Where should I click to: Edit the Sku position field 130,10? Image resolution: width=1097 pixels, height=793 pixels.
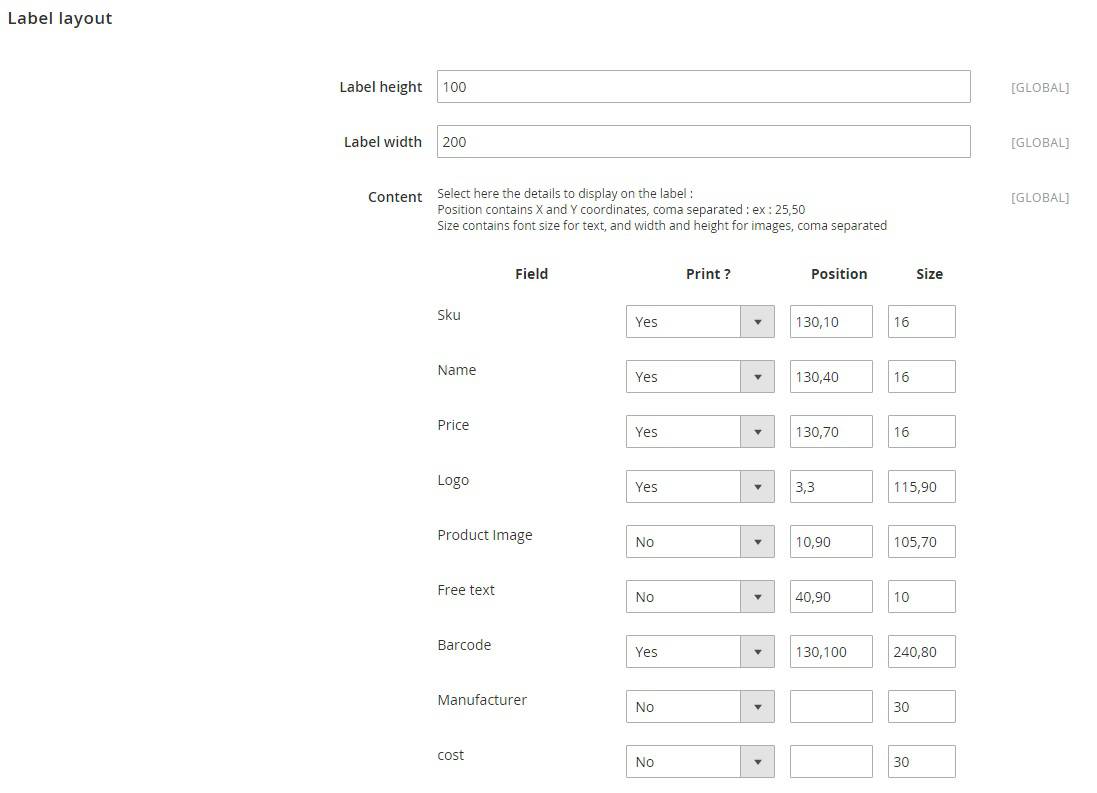(831, 321)
